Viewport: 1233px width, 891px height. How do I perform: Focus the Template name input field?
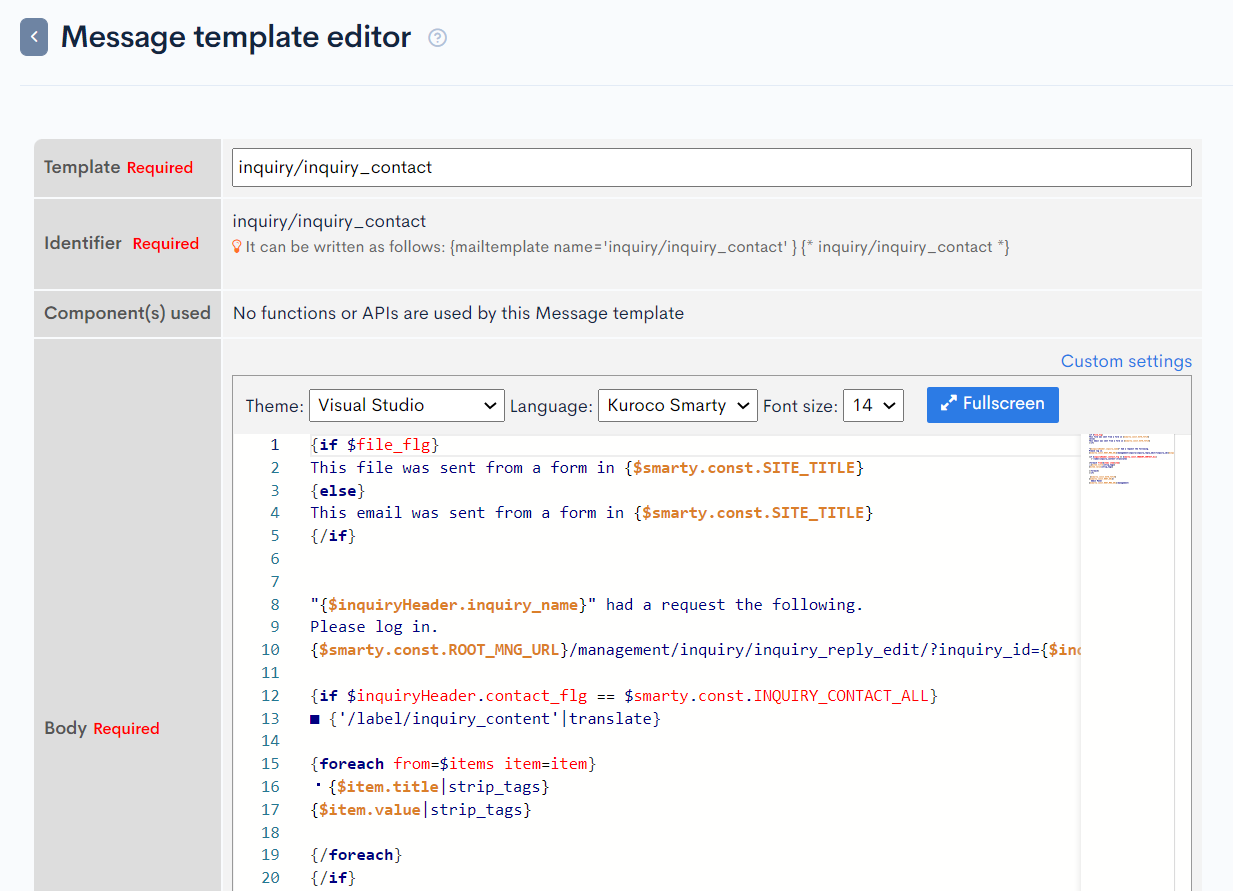pos(712,167)
